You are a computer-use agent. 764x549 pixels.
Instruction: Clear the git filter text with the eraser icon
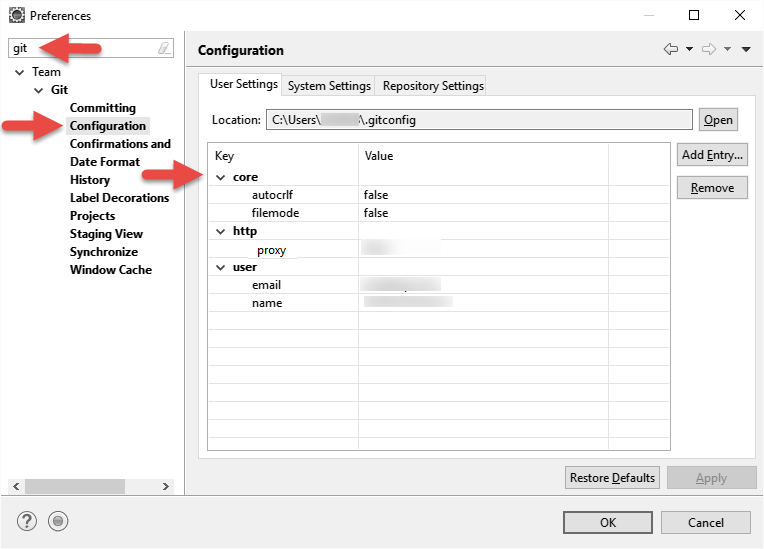164,48
